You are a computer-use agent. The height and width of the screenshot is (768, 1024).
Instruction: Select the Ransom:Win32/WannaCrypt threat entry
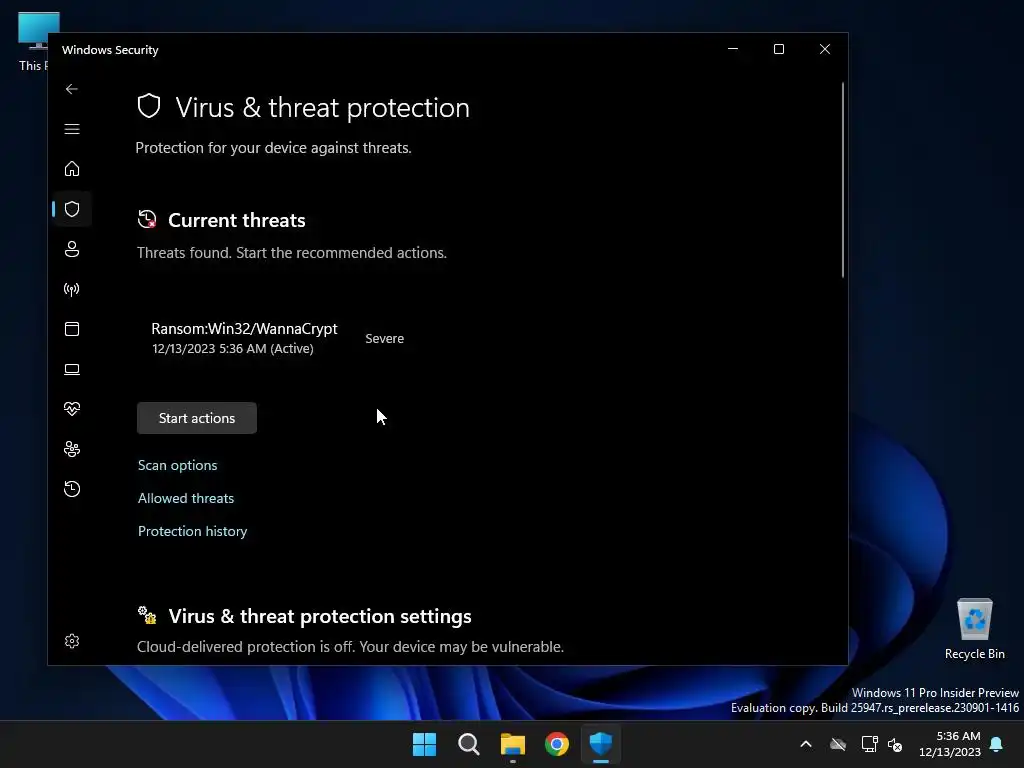tap(277, 338)
